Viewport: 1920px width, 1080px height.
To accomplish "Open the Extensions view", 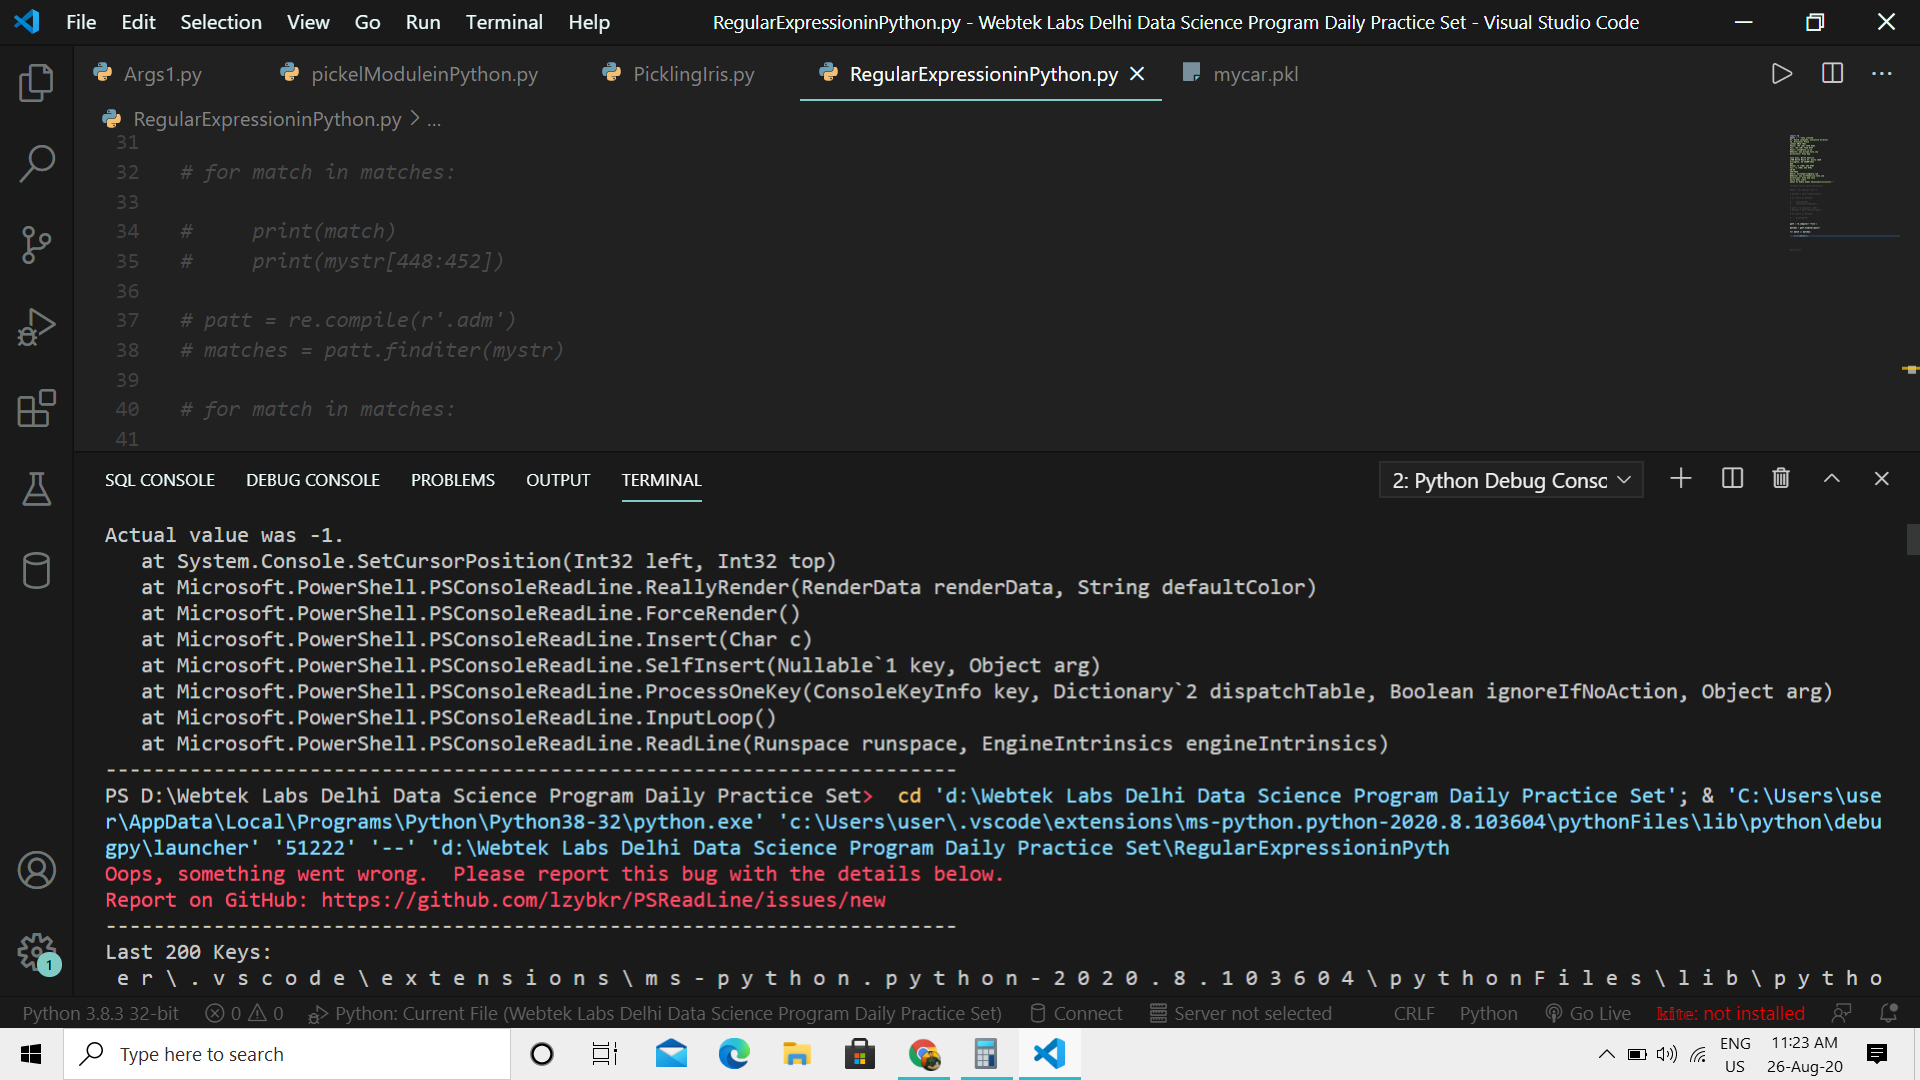I will coord(37,408).
